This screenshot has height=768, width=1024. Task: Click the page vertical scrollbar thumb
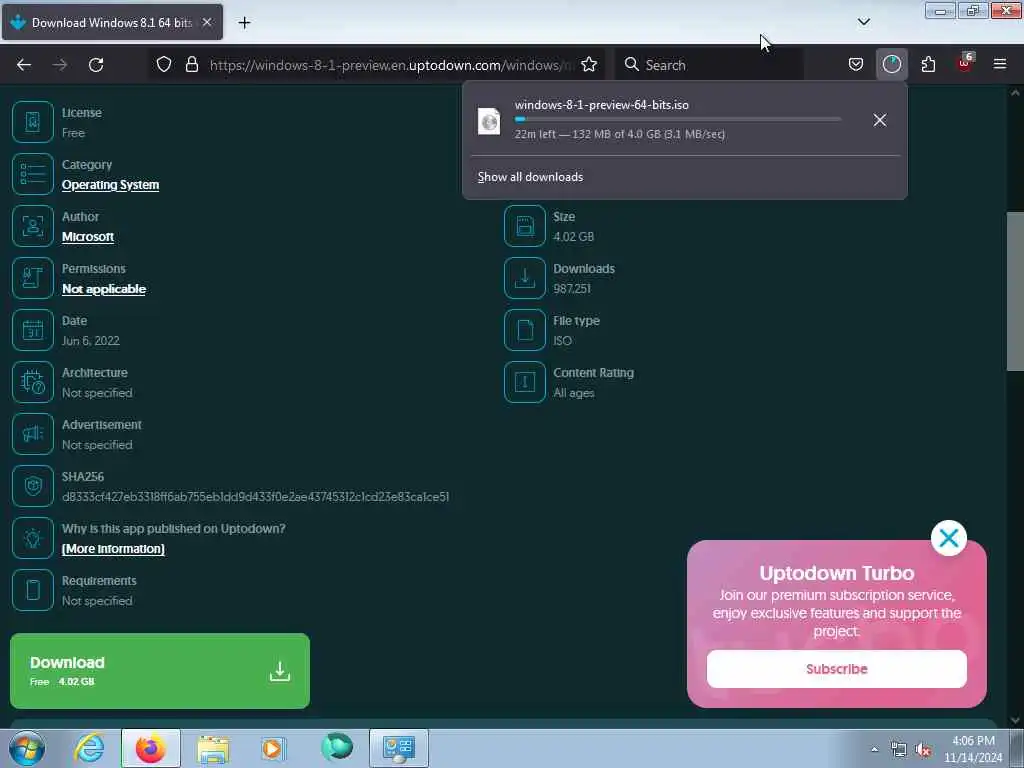tap(1015, 291)
